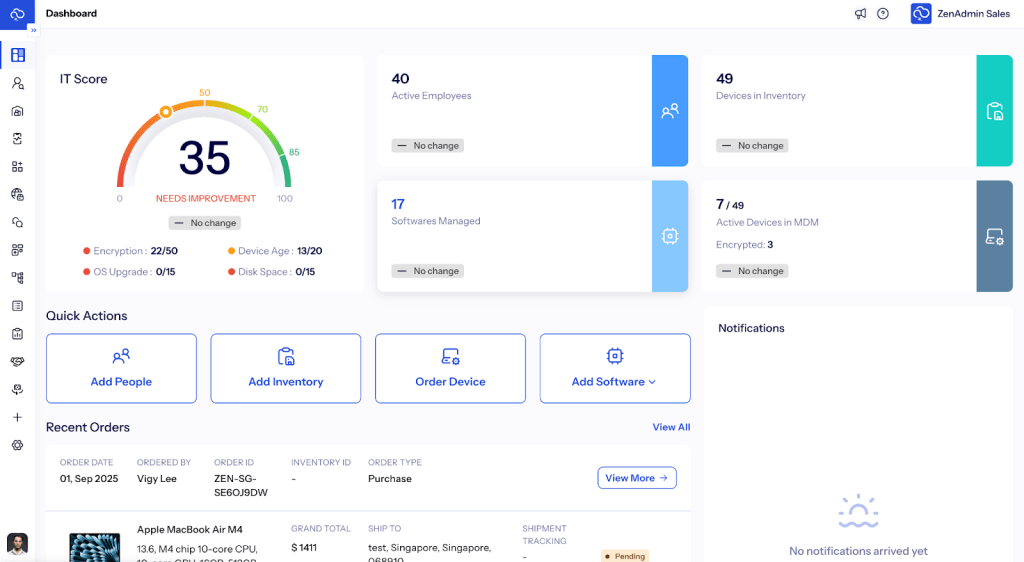Click the Active Devices in MDM icon

tap(994, 236)
